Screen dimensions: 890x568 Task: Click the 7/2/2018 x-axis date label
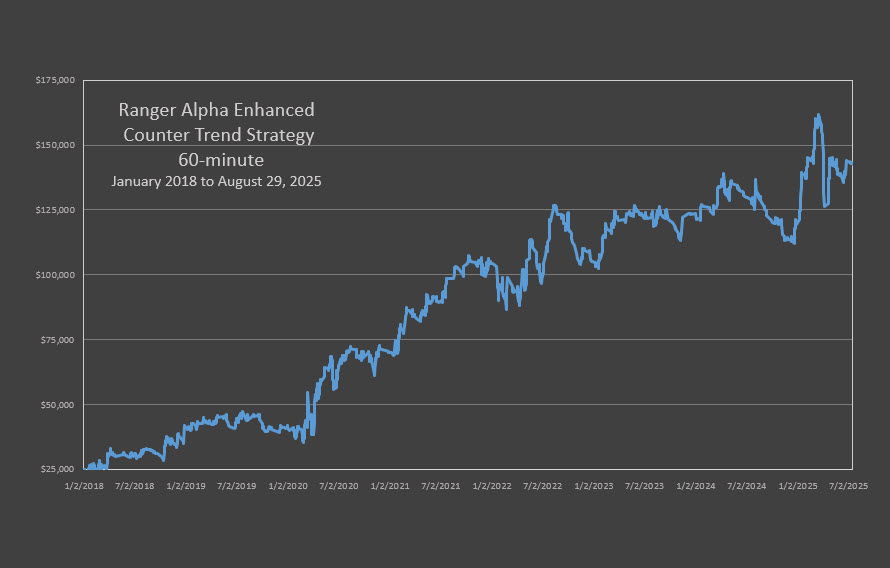click(135, 486)
